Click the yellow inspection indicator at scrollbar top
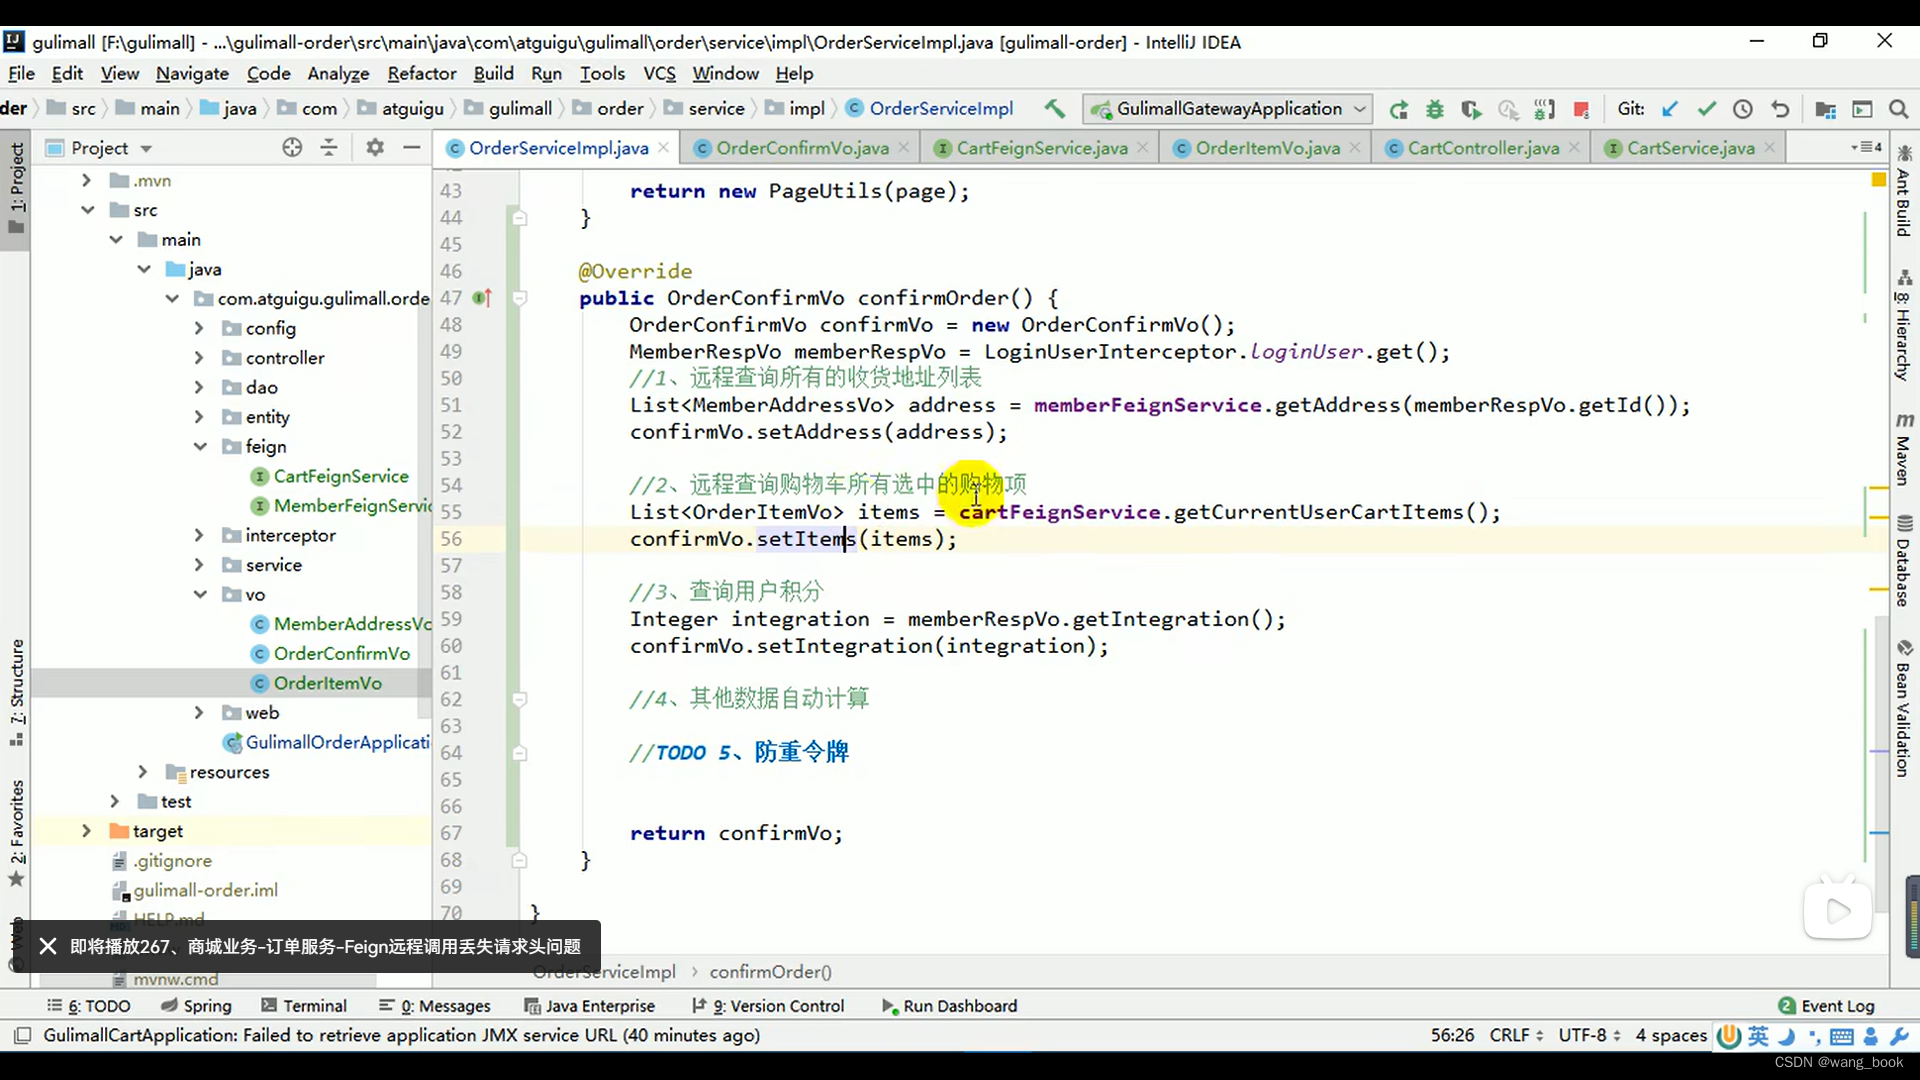The image size is (1920, 1080). pos(1878,180)
